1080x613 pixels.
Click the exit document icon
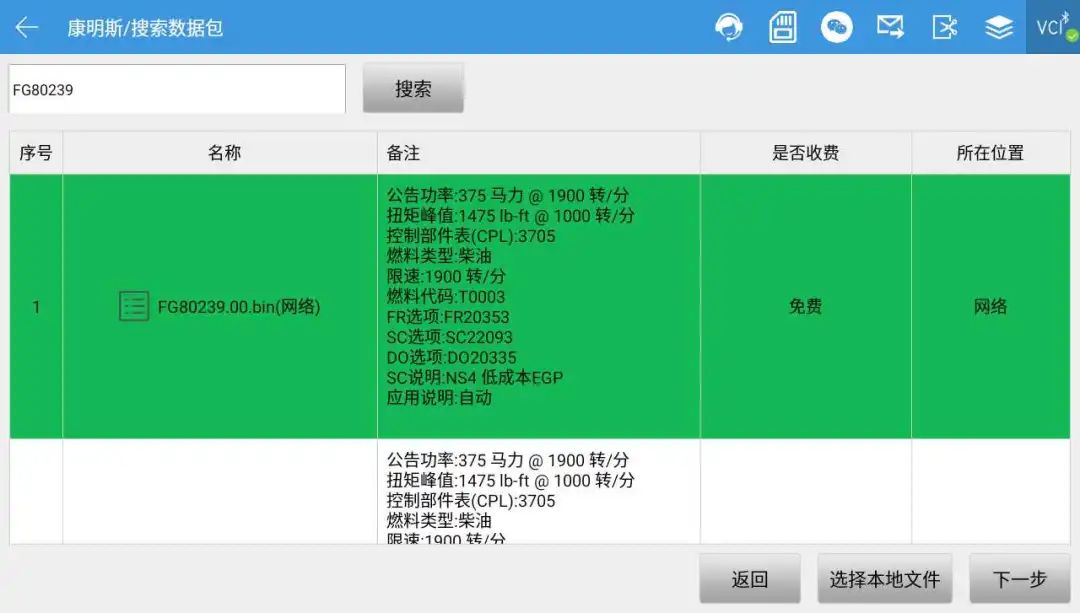pos(944,28)
